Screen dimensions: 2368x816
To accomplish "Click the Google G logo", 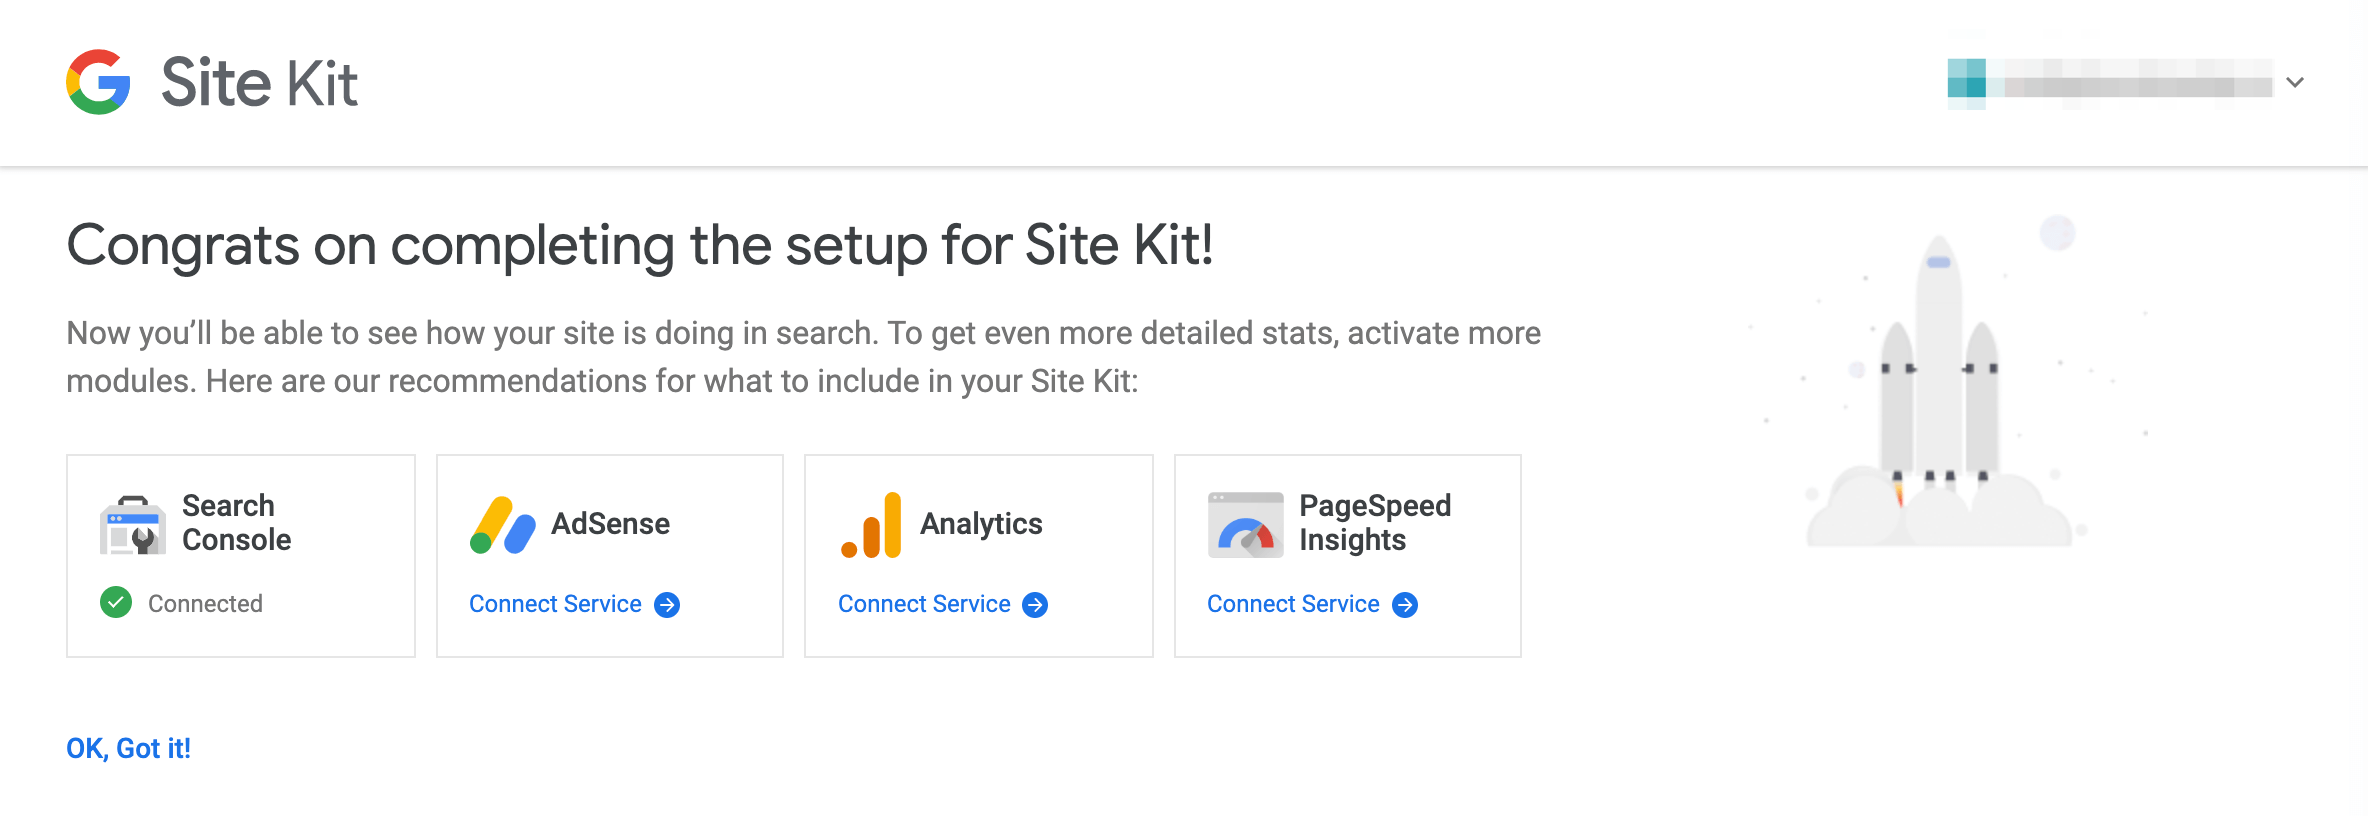I will [98, 82].
